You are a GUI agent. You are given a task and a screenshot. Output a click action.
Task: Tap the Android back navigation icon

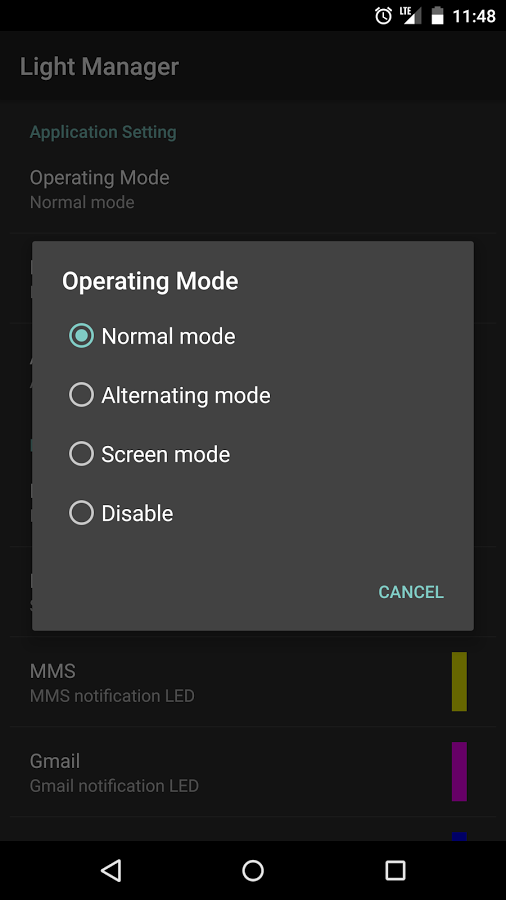111,870
